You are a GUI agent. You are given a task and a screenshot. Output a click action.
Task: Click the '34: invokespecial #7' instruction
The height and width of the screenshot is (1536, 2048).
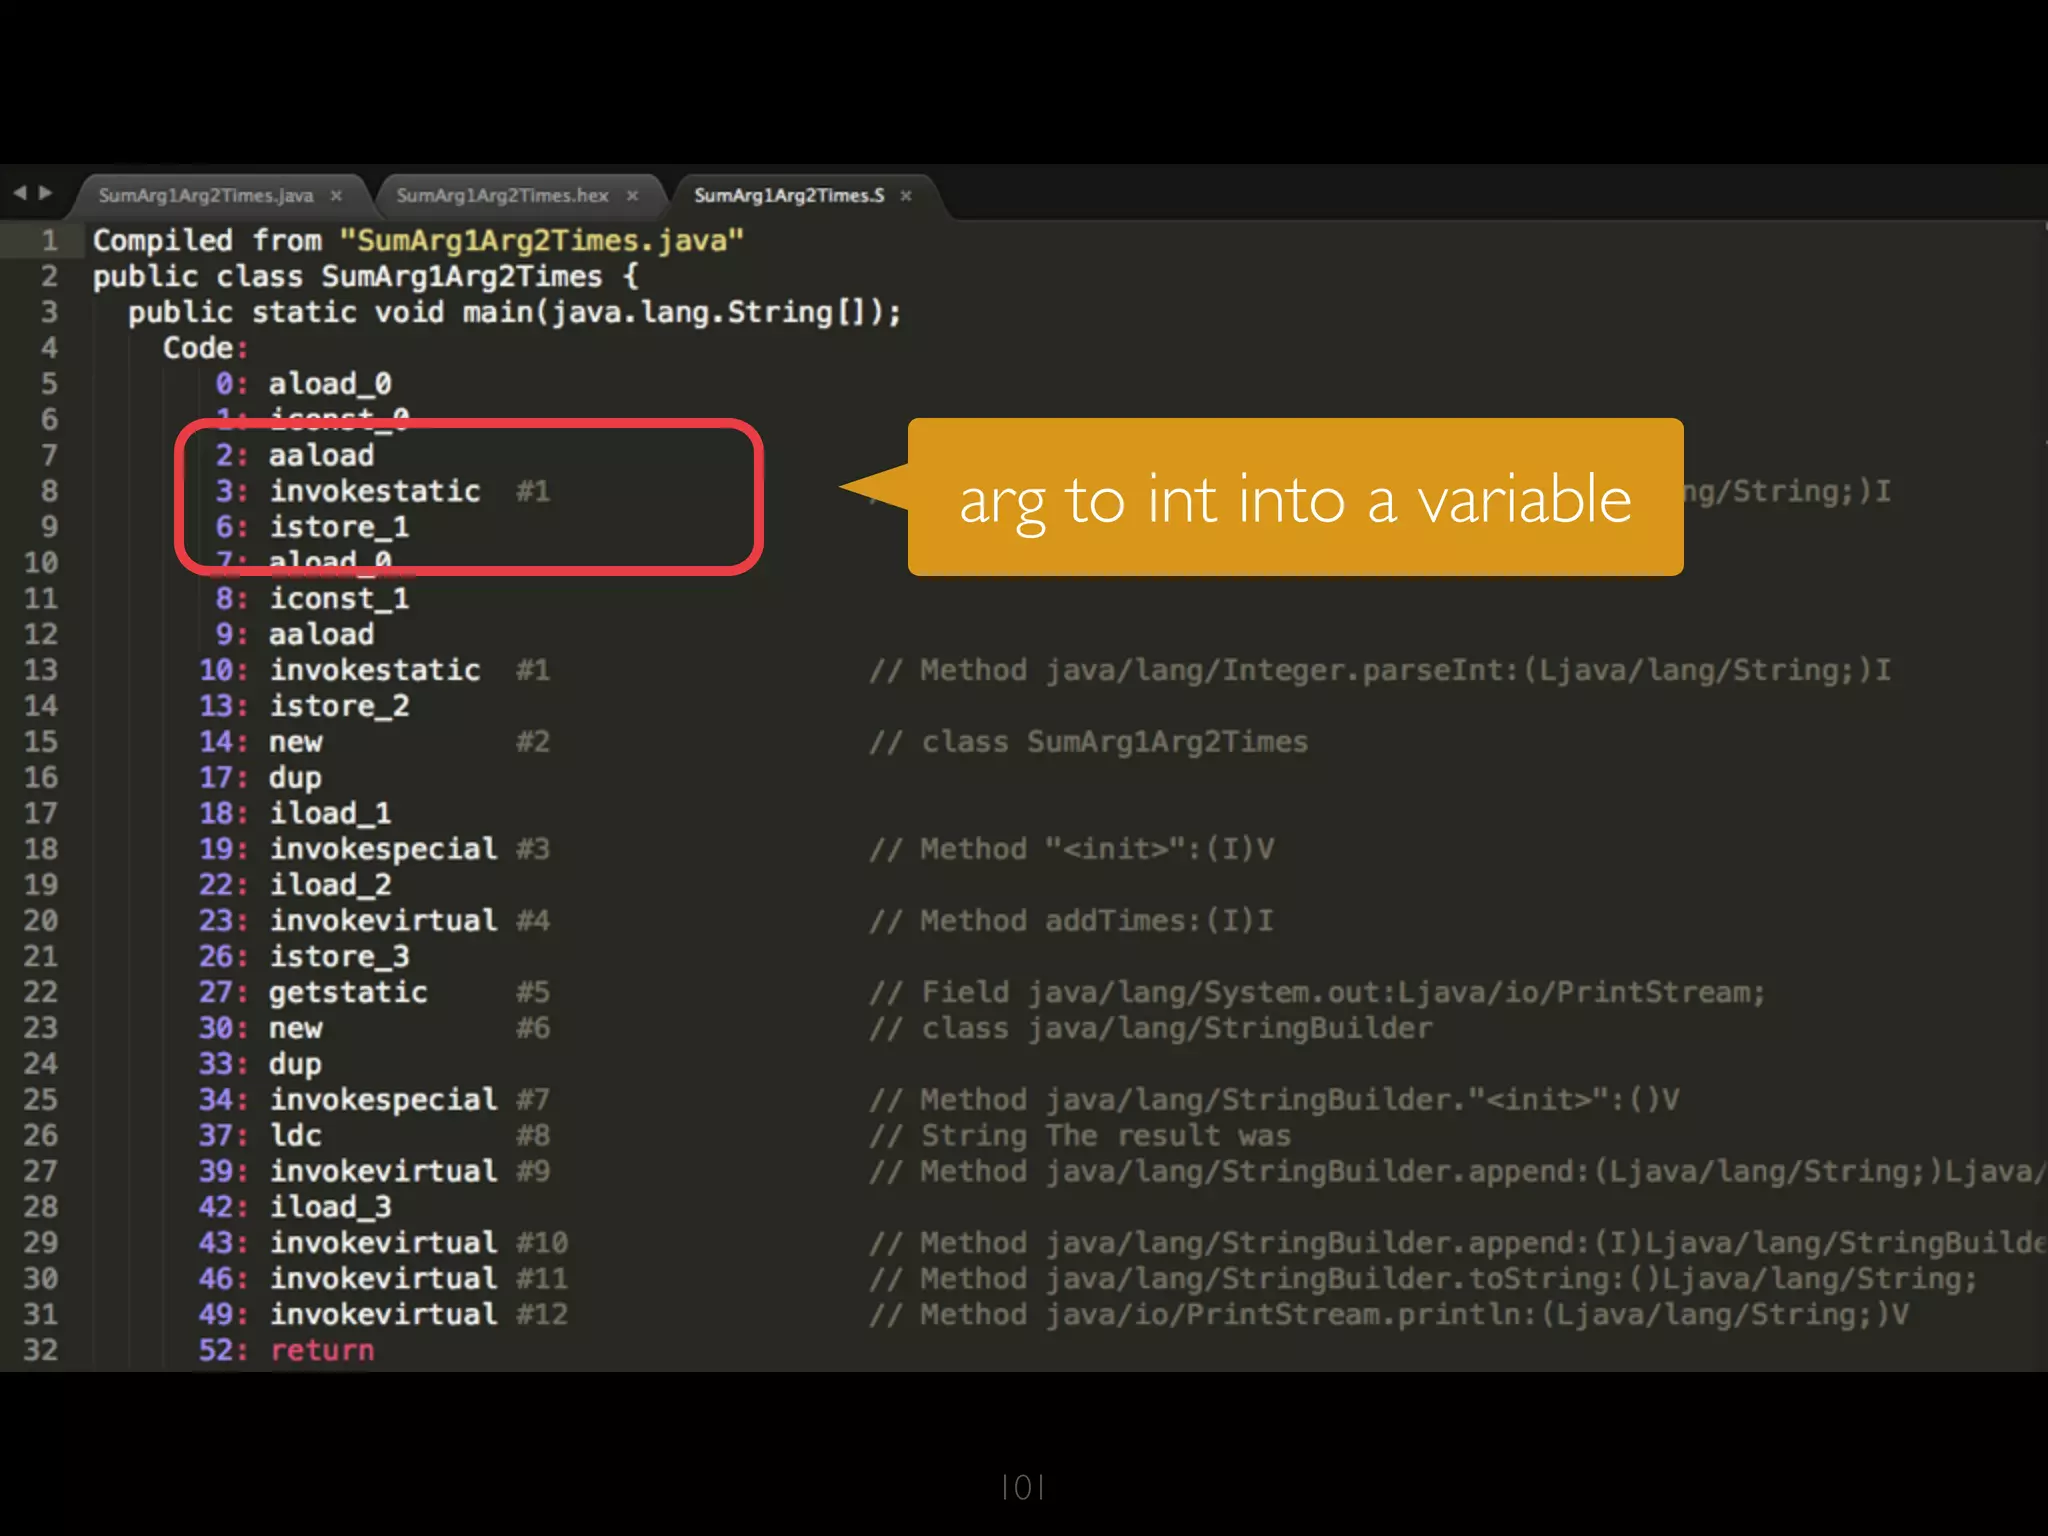(x=375, y=1100)
